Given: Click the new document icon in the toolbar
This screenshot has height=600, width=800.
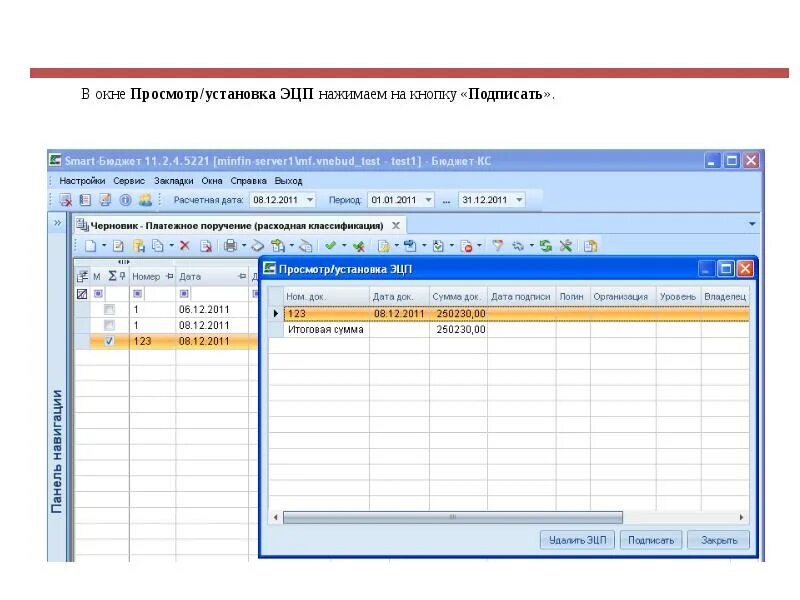Looking at the screenshot, I should (90, 246).
